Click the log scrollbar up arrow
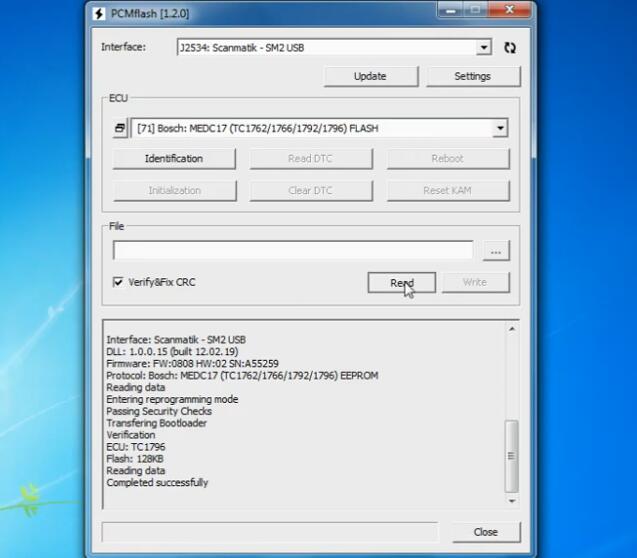This screenshot has width=637, height=558. pyautogui.click(x=512, y=329)
